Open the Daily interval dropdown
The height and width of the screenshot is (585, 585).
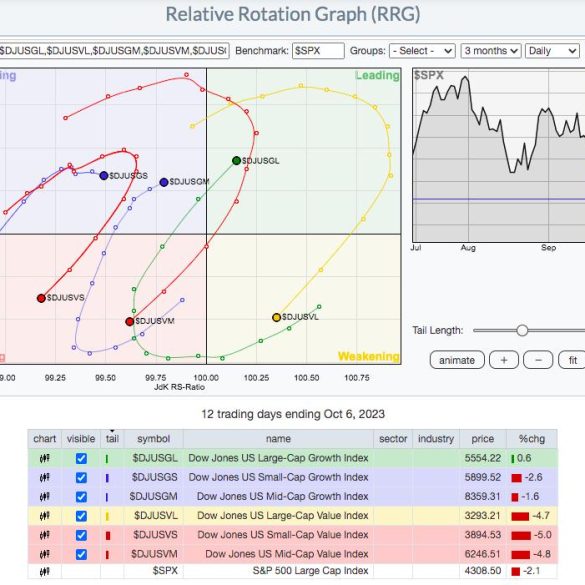[552, 51]
